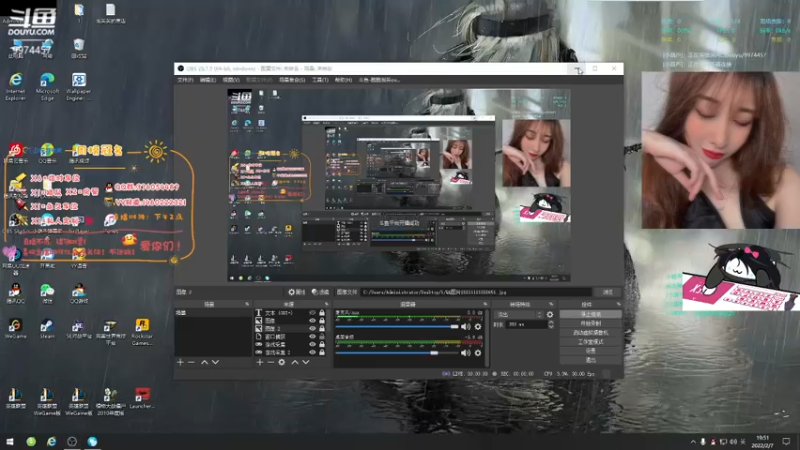Mute the desktop audio speaker icon
Screen dimensions: 800x450
pyautogui.click(x=466, y=353)
